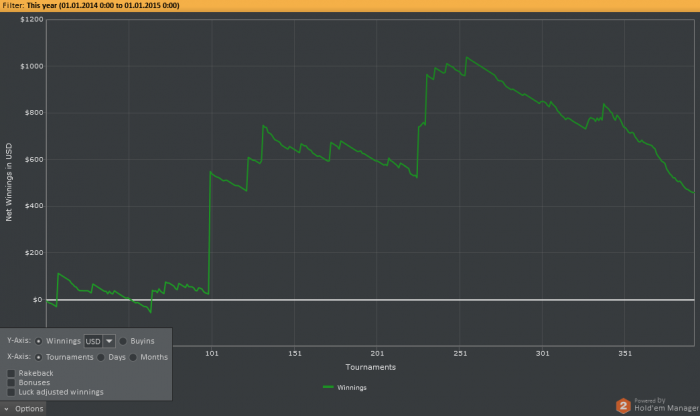Select the Days X-Axis radio button
The width and height of the screenshot is (700, 416).
click(101, 357)
